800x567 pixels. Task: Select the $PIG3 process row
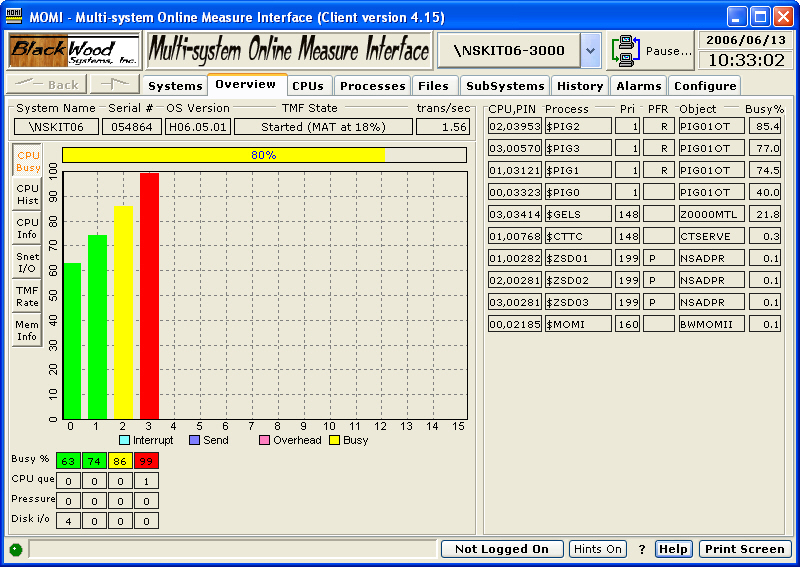634,148
